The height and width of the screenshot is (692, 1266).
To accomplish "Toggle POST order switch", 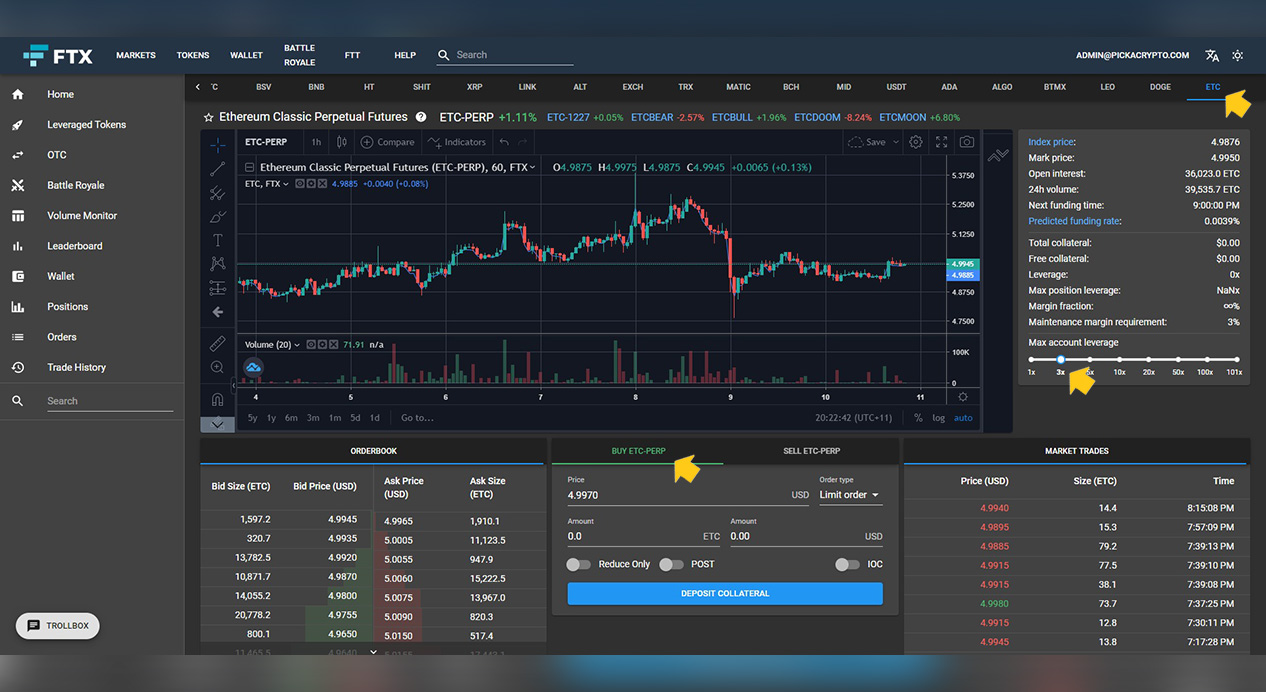I will 671,564.
